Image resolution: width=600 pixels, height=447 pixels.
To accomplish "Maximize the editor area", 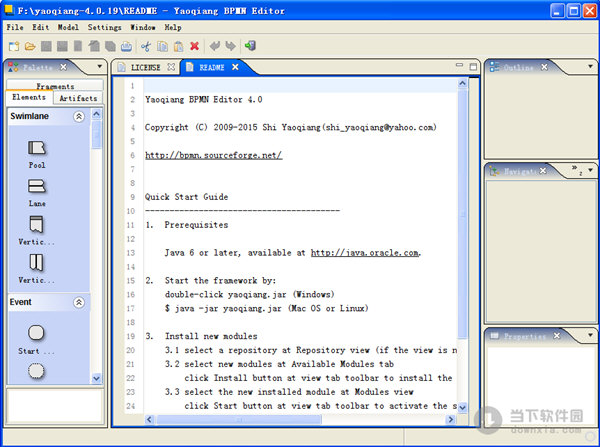I will [473, 67].
